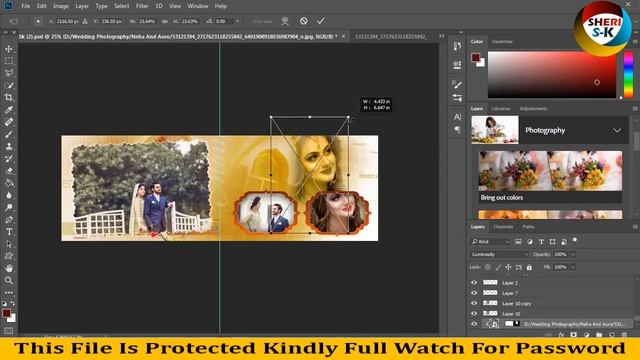640x360 pixels.
Task: Select the Healing Brush tool
Action: click(x=9, y=122)
